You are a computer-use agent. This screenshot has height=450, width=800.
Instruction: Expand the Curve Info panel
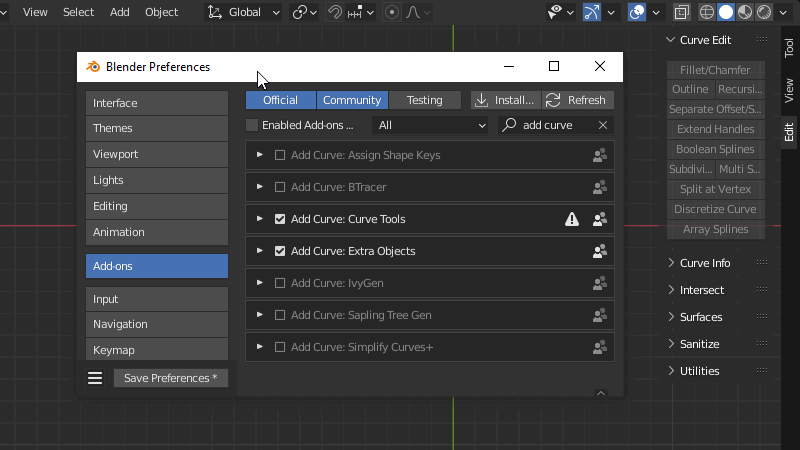(671, 263)
